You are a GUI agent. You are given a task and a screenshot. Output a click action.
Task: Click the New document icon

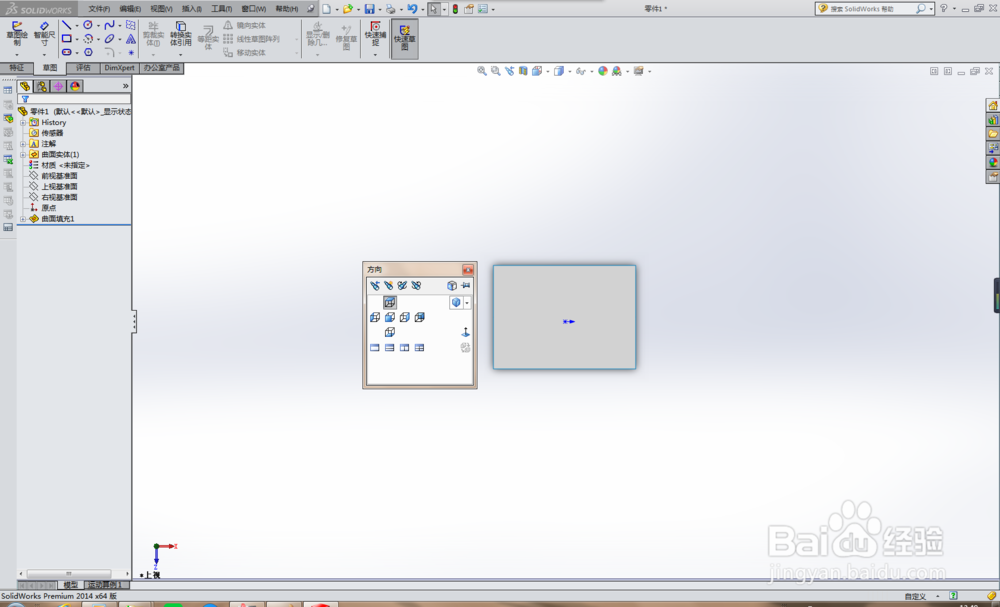[x=327, y=9]
